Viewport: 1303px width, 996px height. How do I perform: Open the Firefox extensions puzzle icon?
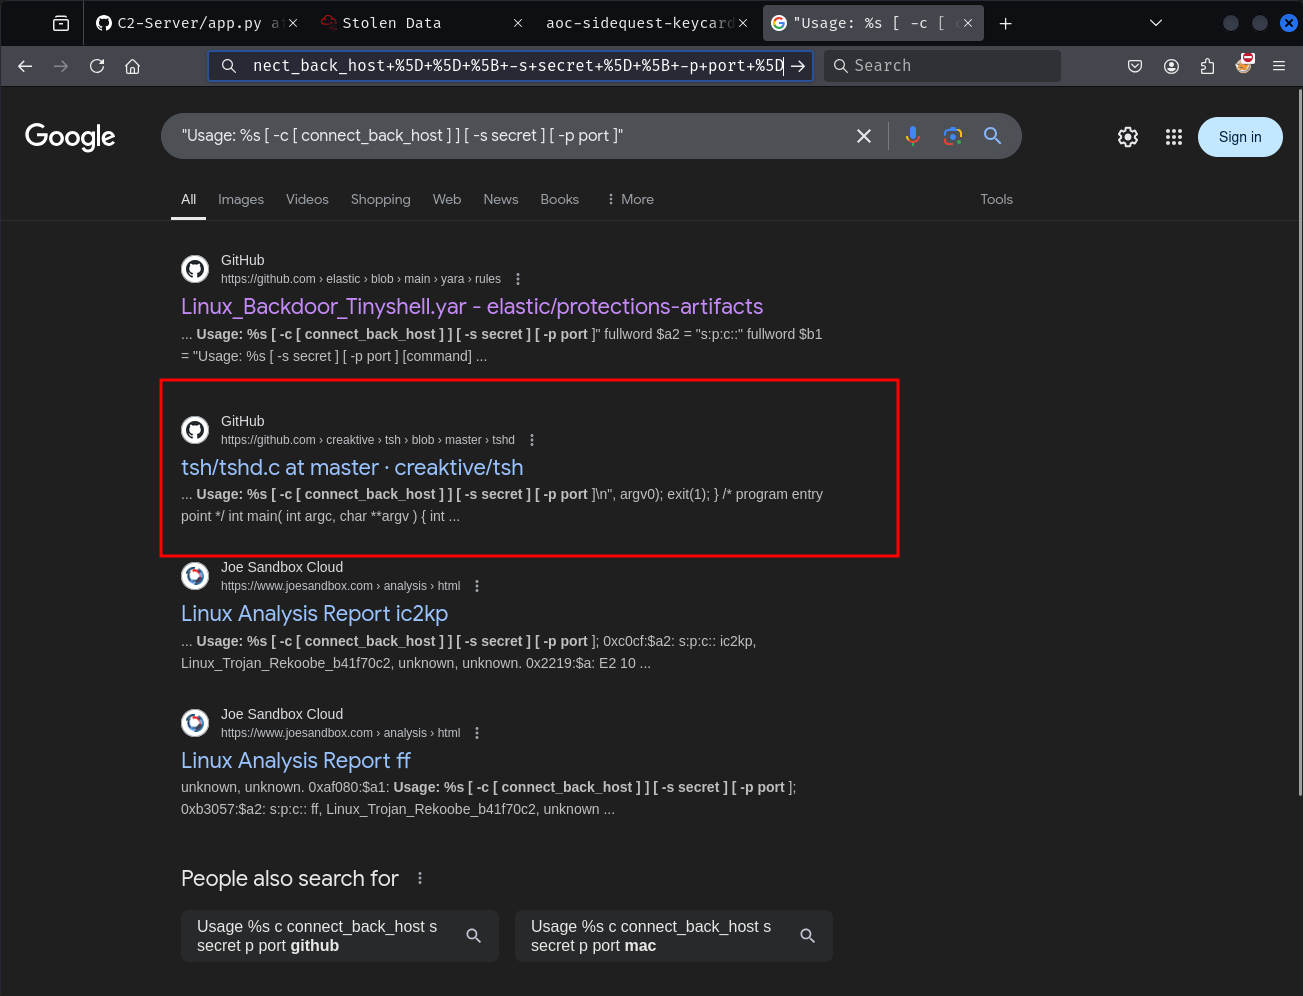click(1207, 66)
